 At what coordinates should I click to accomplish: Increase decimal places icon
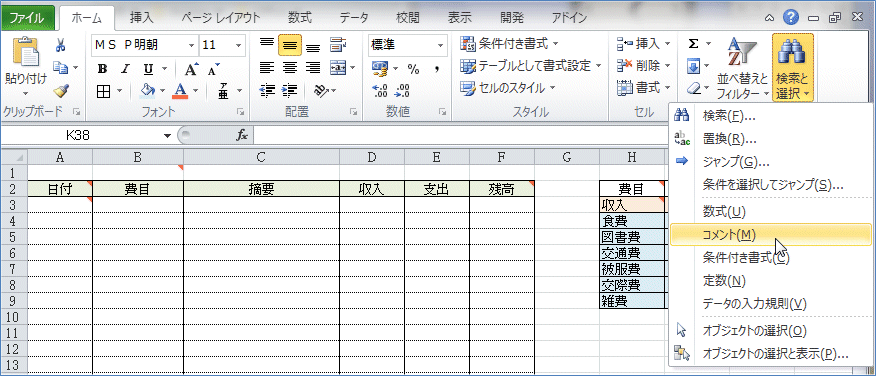(x=380, y=91)
